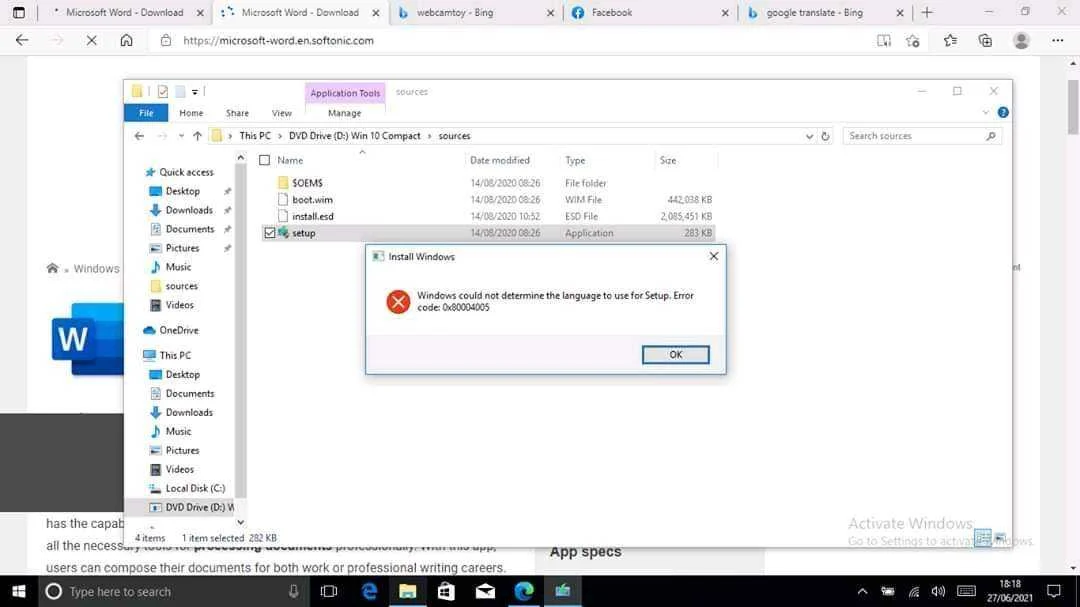
Task: Toggle the select-all checkbox in header
Action: pyautogui.click(x=264, y=160)
